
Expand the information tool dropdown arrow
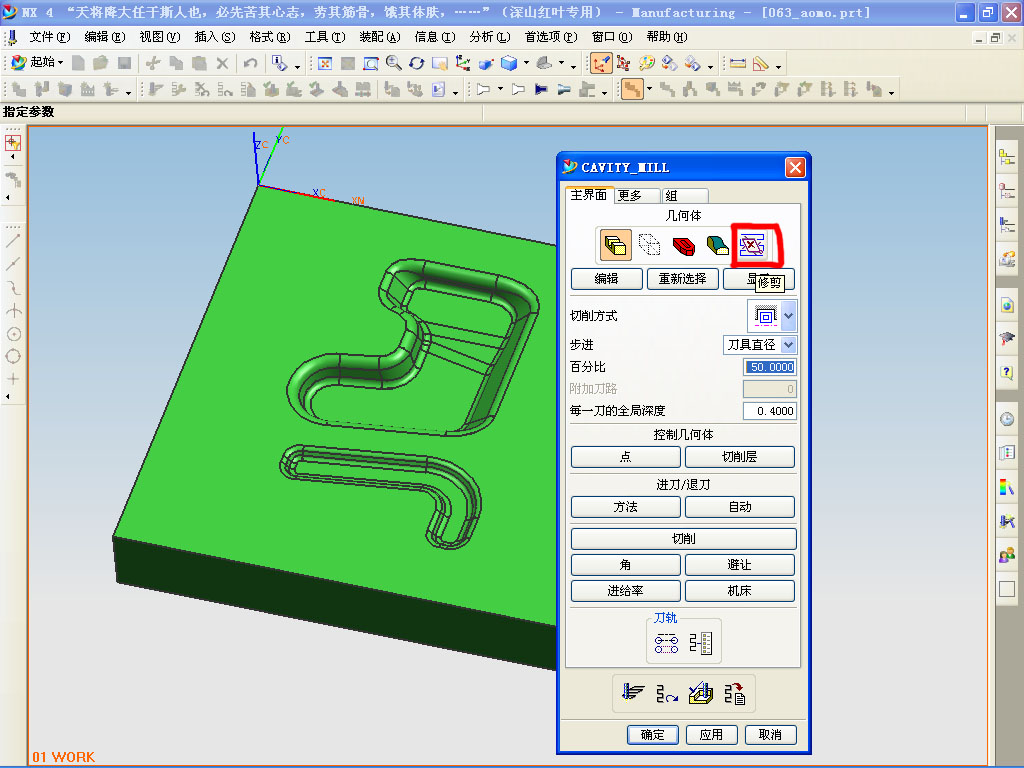pyautogui.click(x=296, y=65)
